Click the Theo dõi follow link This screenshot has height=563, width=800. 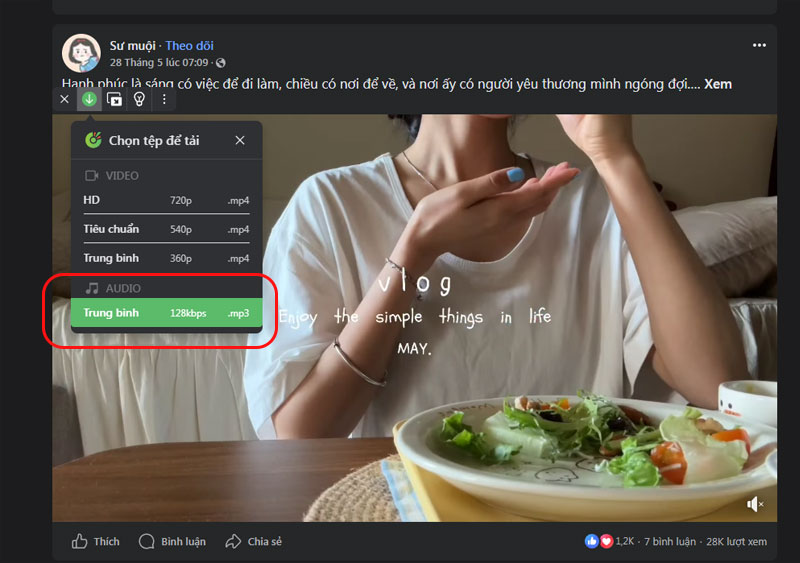tap(189, 46)
